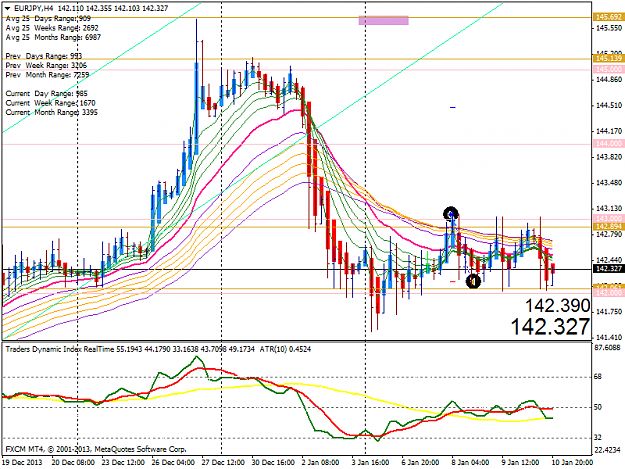
Task: Click the 32 level on indicator scale
Action: (598, 438)
